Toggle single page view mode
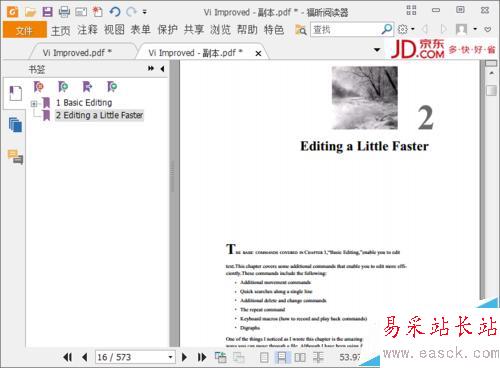The width and height of the screenshot is (500, 368). tap(264, 358)
